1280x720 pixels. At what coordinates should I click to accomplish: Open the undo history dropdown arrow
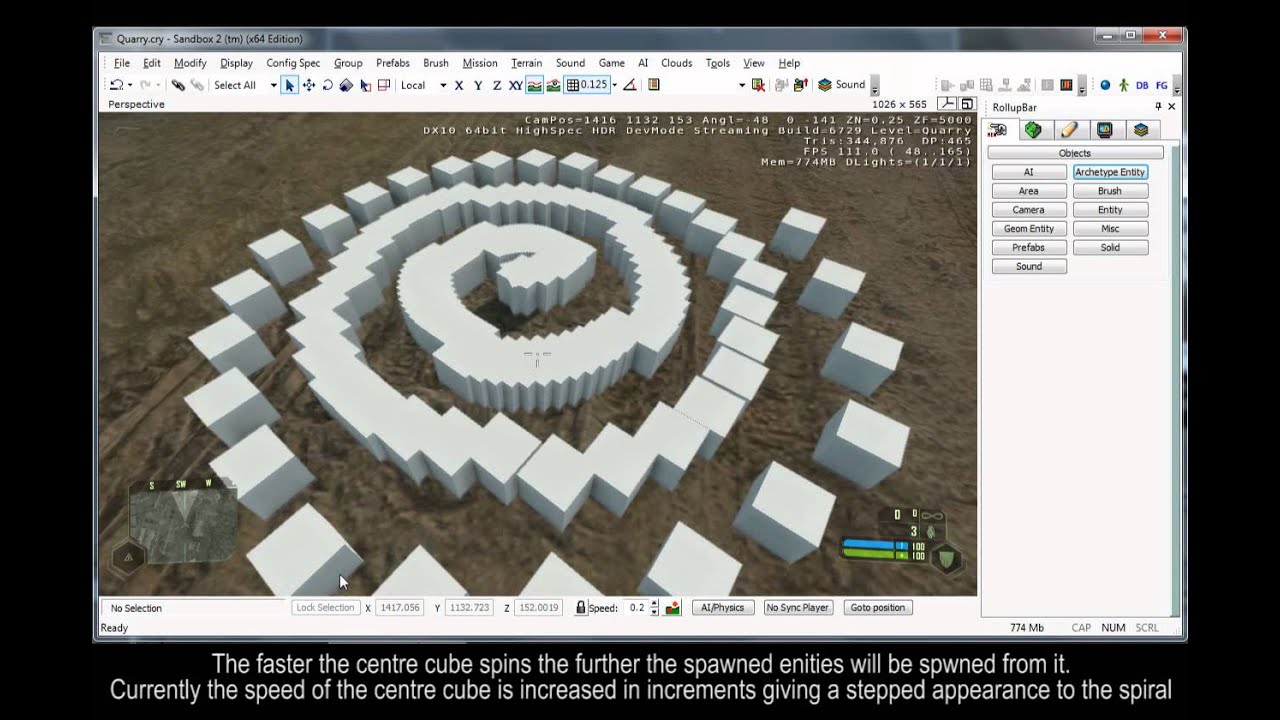click(x=131, y=85)
